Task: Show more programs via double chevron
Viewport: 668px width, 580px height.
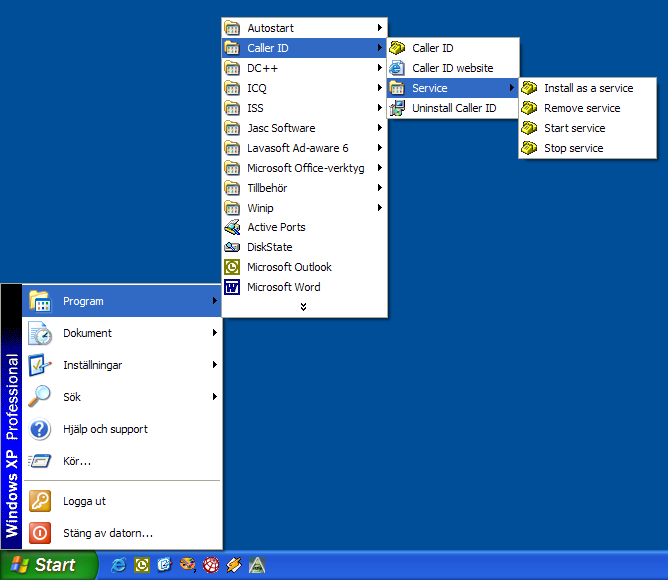Action: (303, 307)
